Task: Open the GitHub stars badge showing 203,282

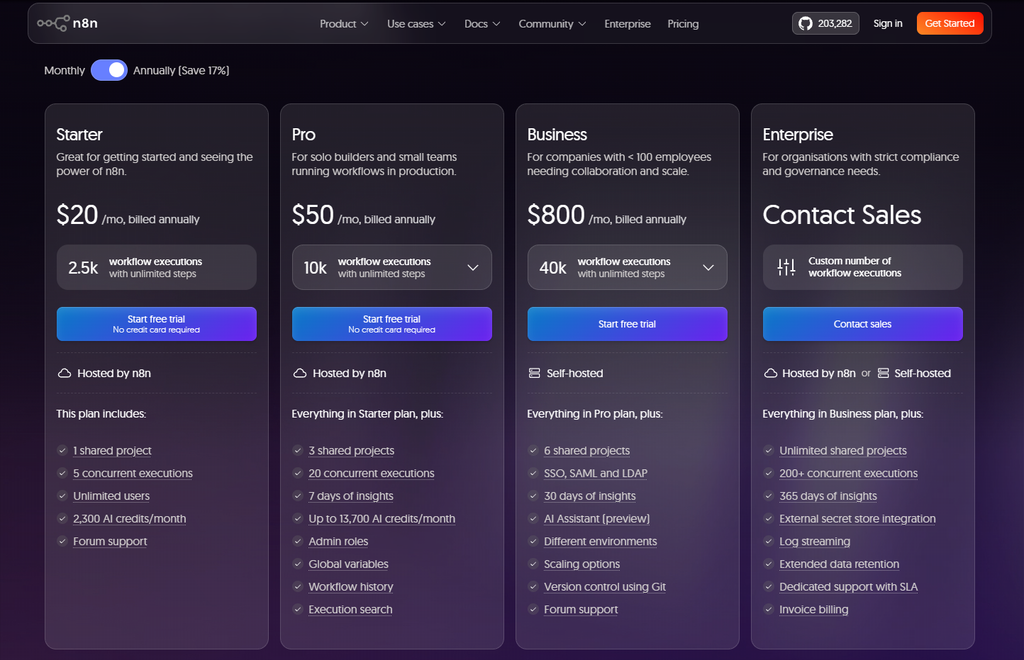Action: coord(825,24)
